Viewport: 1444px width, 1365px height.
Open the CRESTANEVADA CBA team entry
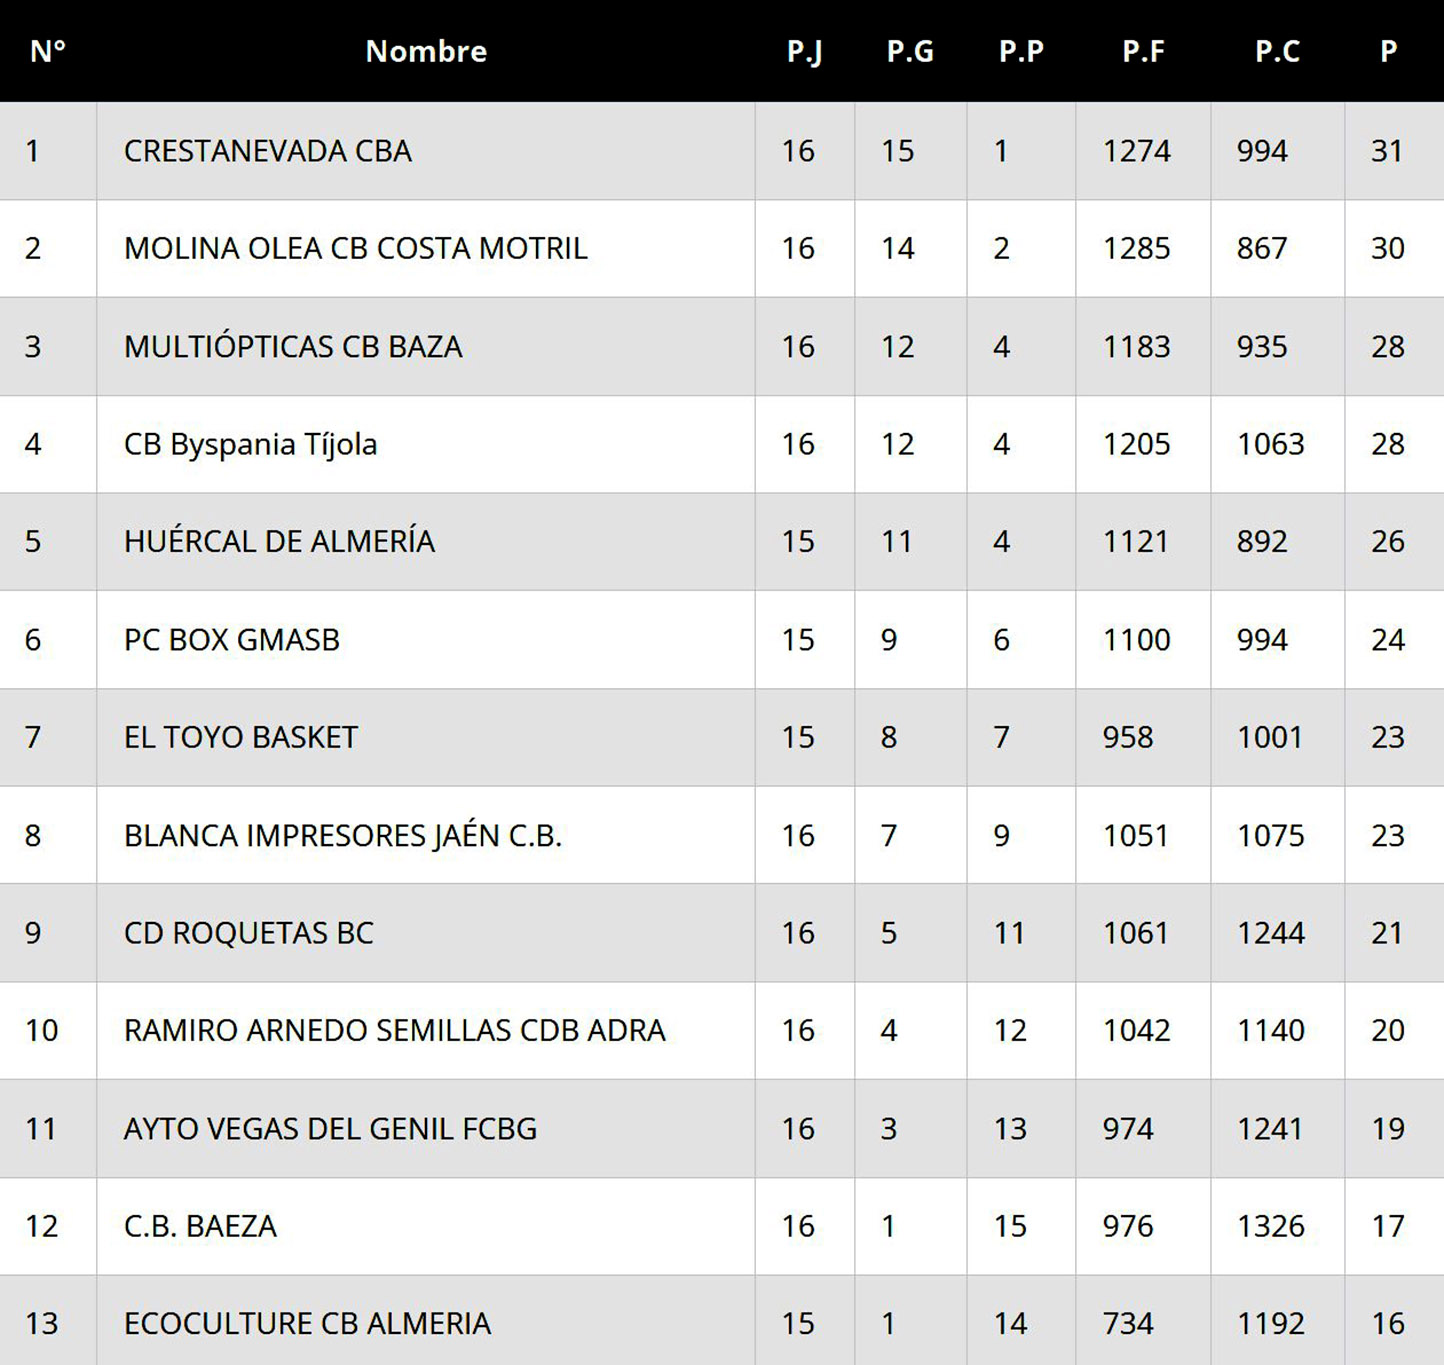point(268,151)
